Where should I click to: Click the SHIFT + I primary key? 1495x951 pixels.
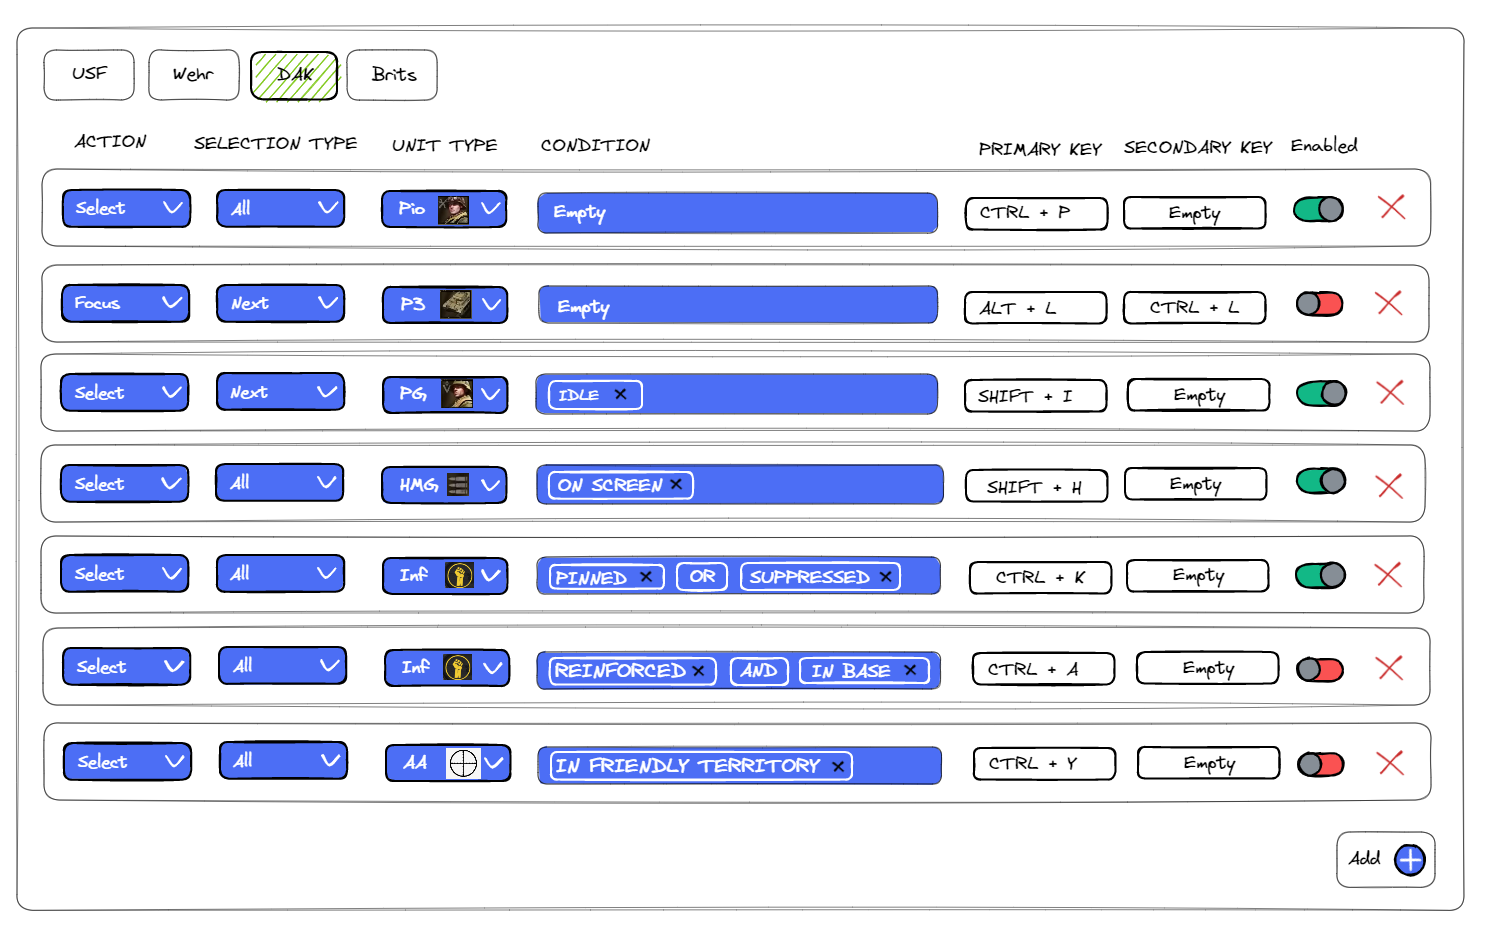pyautogui.click(x=1035, y=396)
